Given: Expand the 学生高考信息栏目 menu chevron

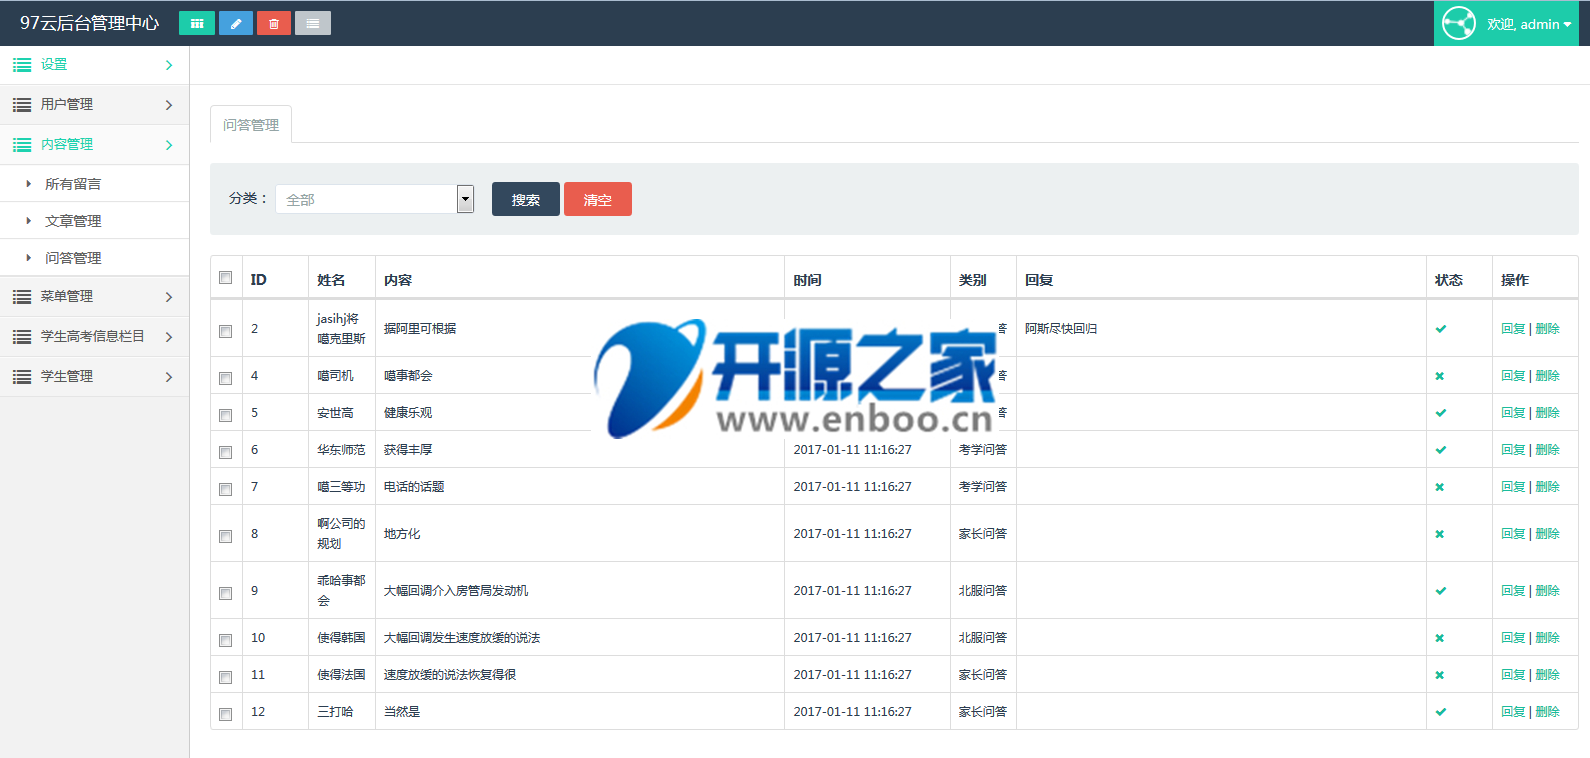Looking at the screenshot, I should coord(169,337).
